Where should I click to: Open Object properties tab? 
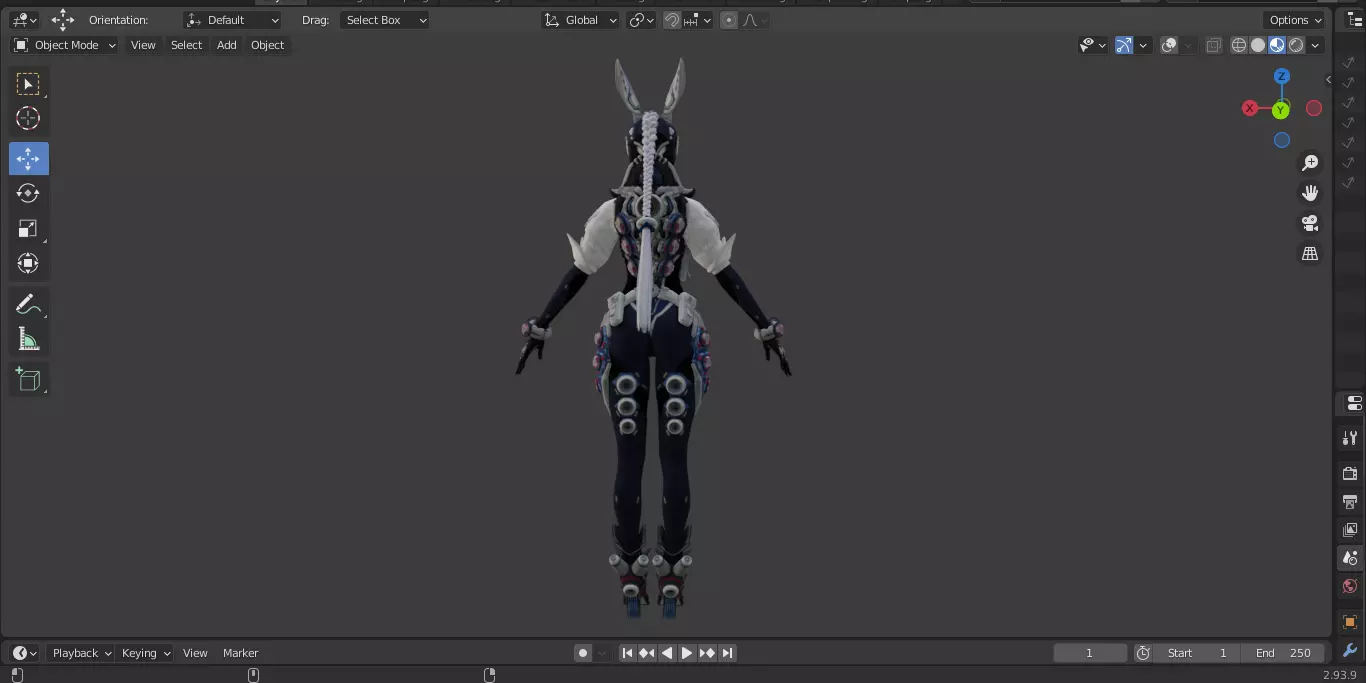[1350, 622]
